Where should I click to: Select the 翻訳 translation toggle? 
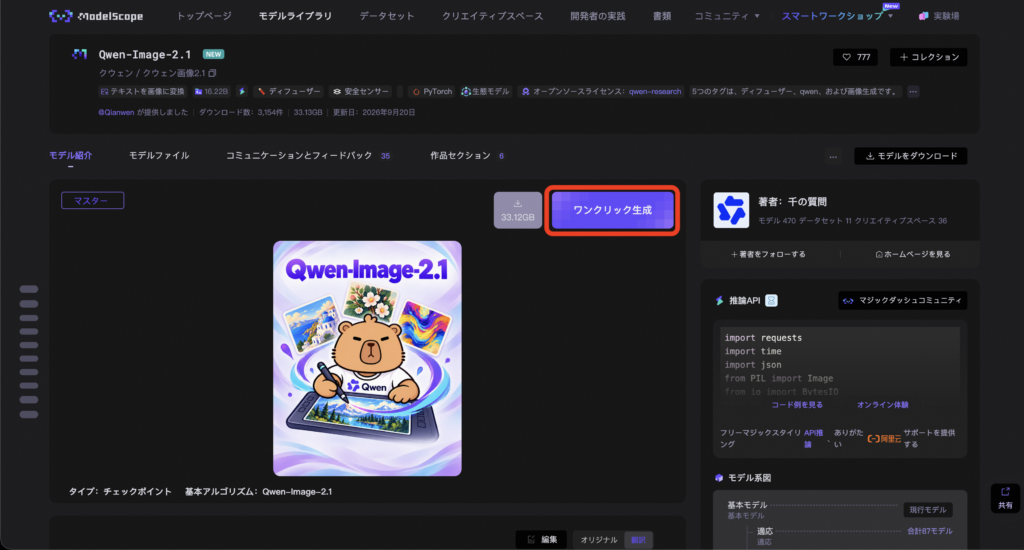click(x=638, y=540)
